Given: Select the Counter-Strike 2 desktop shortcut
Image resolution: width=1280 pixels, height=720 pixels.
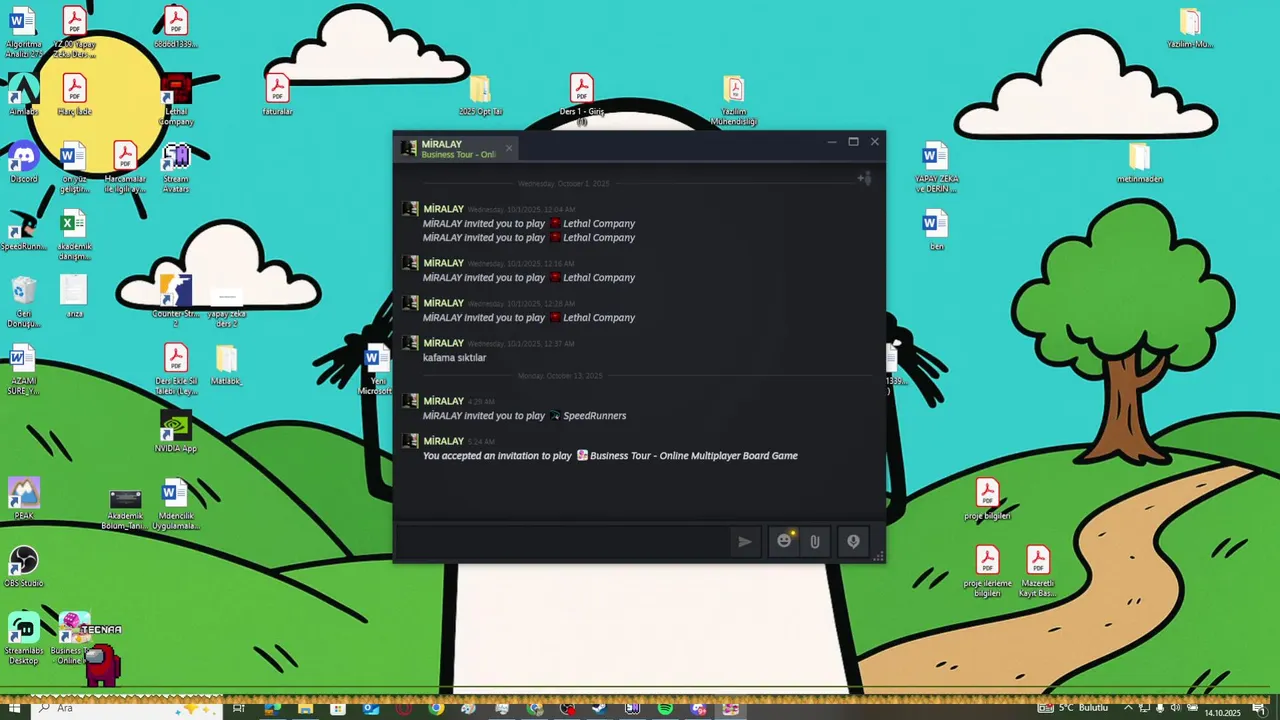Looking at the screenshot, I should (176, 302).
